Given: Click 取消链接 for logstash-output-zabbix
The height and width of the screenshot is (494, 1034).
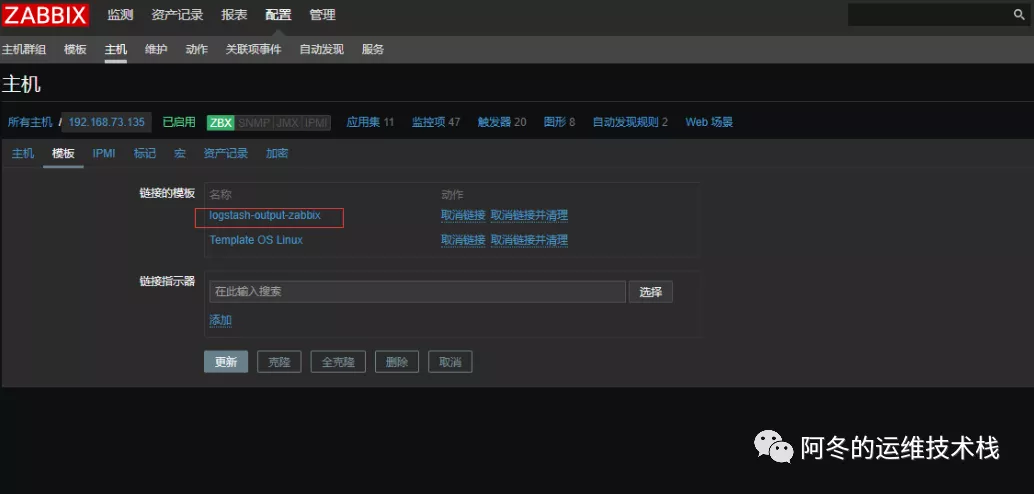Looking at the screenshot, I should (x=463, y=216).
